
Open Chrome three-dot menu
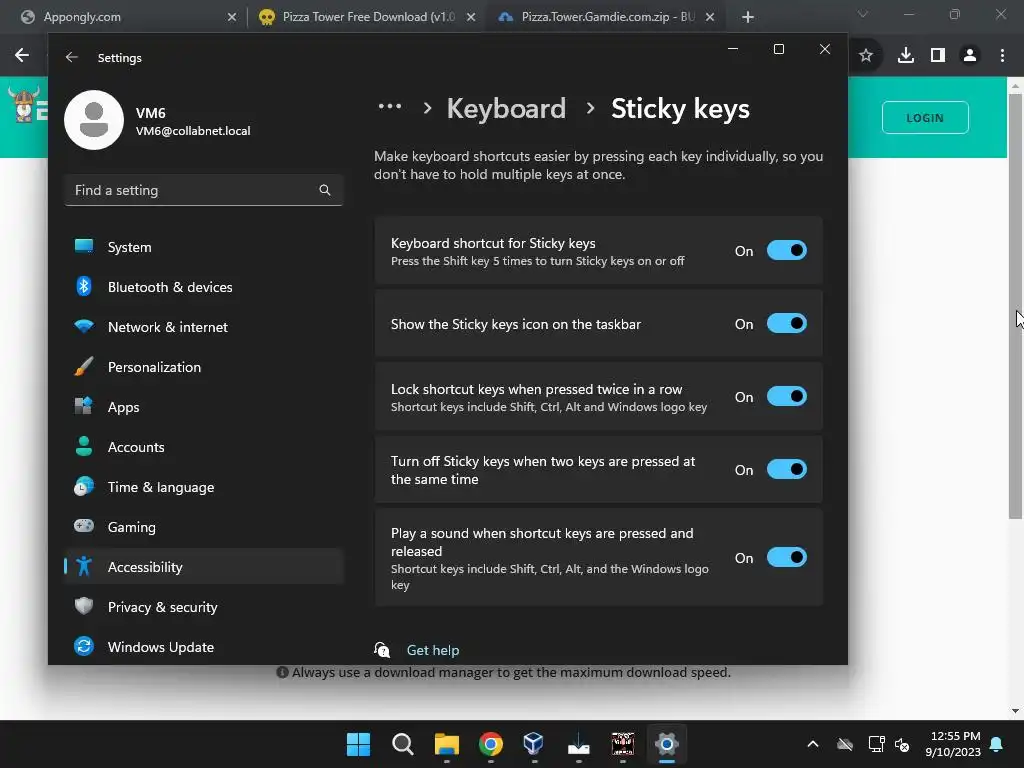(x=1002, y=56)
